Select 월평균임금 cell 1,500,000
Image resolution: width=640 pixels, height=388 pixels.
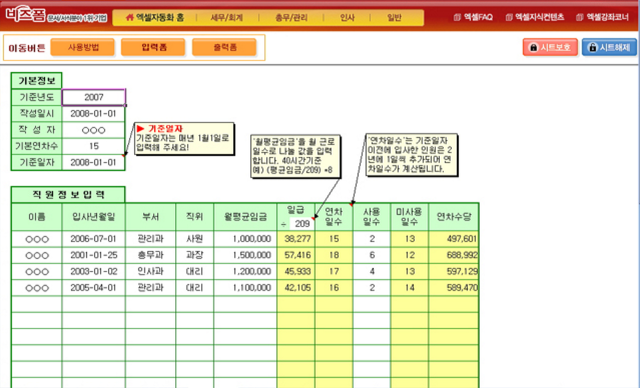coord(245,255)
